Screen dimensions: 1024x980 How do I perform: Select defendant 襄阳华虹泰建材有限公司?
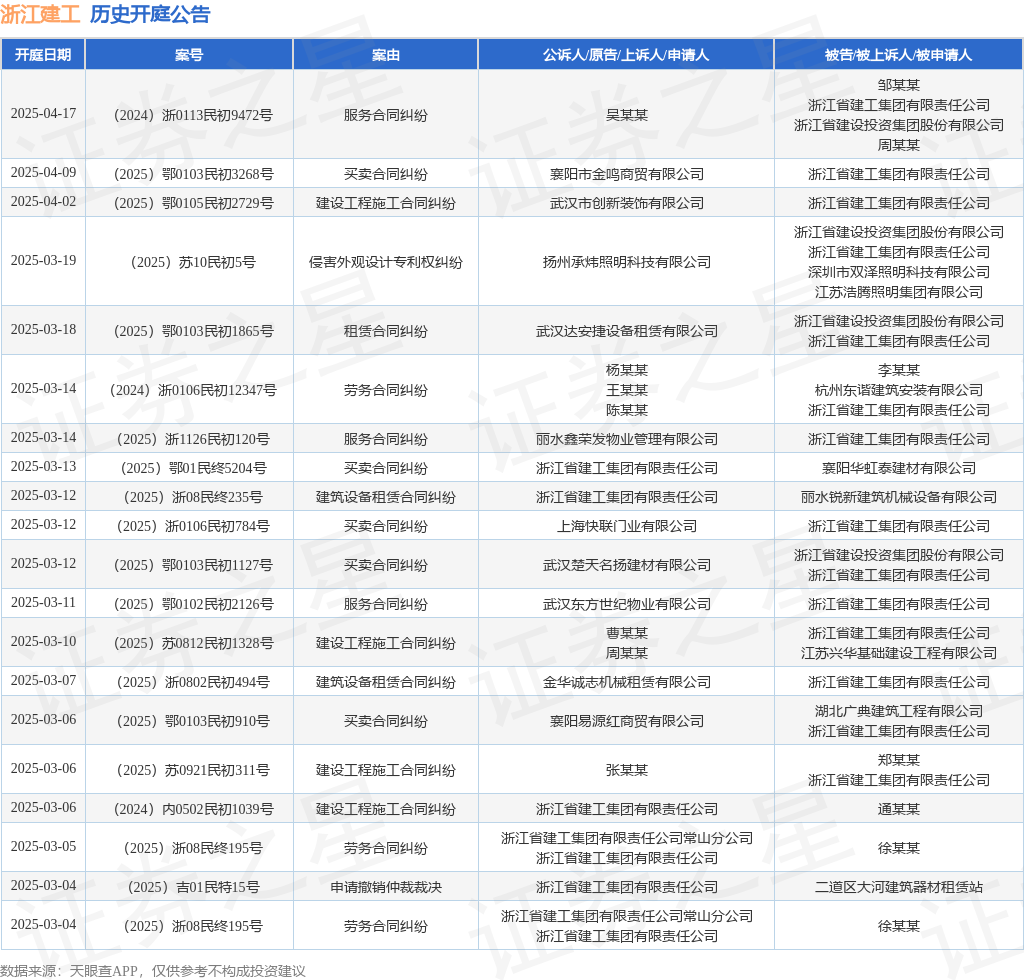point(899,468)
